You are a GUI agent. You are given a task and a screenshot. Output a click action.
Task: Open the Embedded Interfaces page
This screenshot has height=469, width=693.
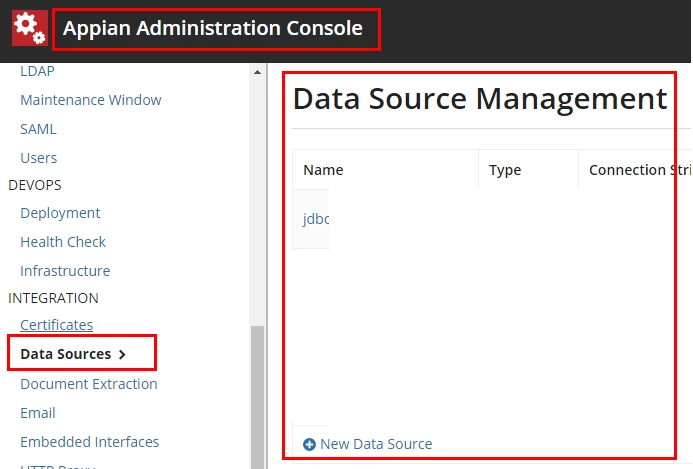tap(90, 442)
